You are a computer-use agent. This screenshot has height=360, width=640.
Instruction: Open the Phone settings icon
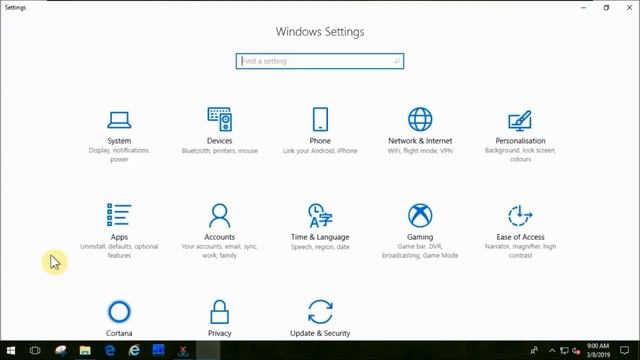coord(320,119)
